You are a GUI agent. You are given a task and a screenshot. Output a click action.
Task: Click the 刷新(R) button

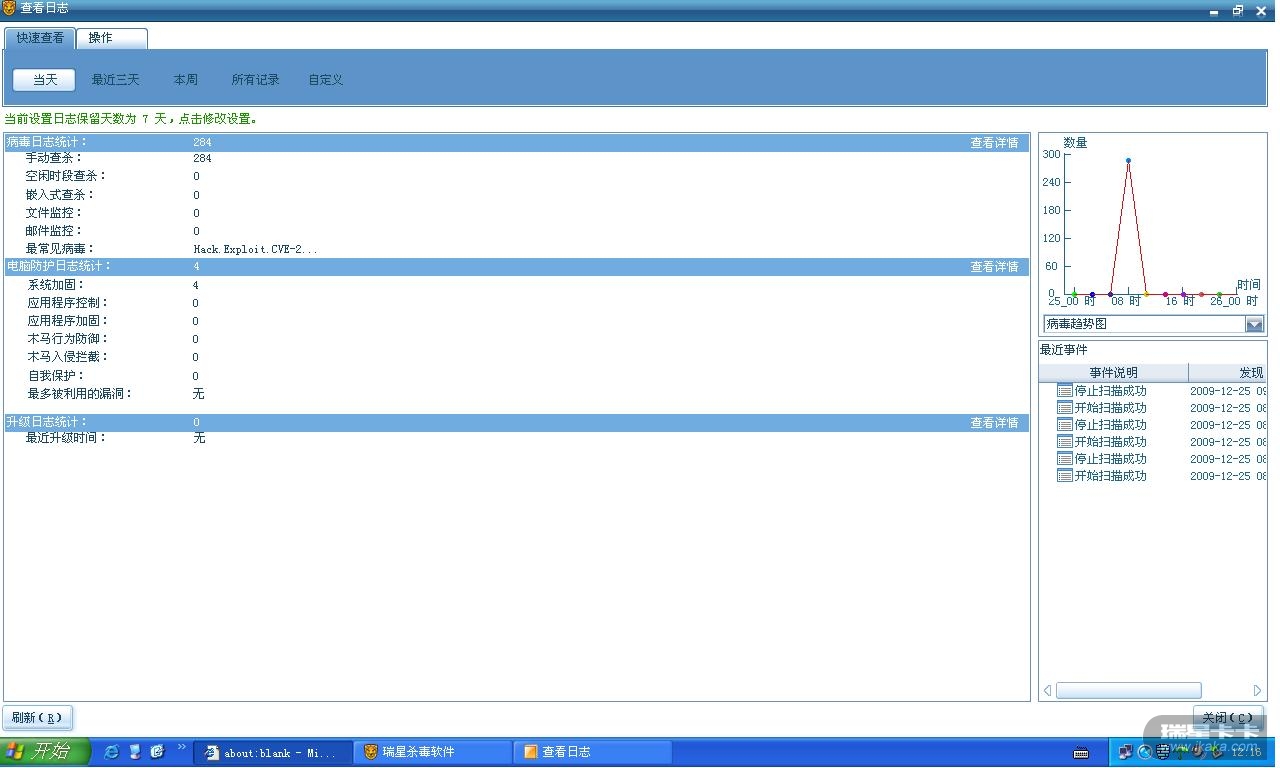click(38, 718)
